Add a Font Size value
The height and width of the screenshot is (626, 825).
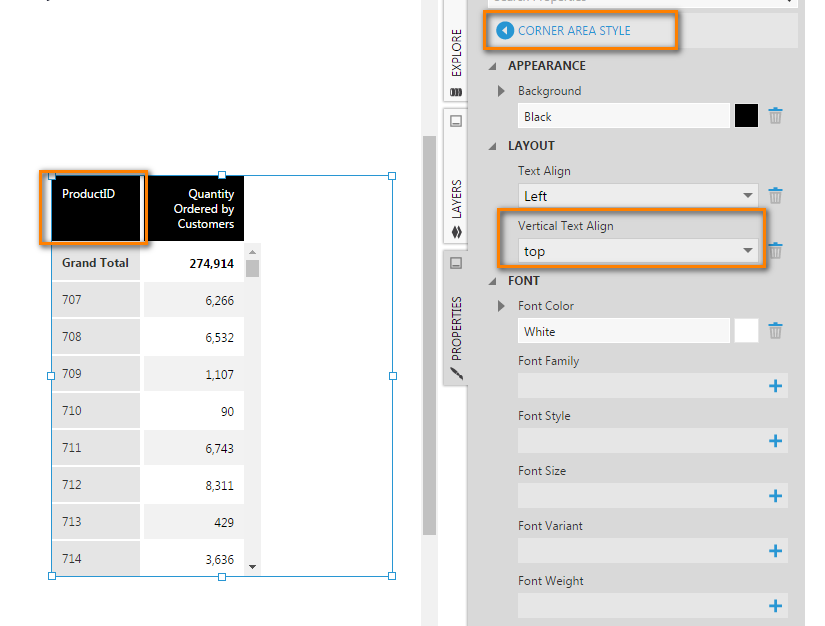point(775,496)
